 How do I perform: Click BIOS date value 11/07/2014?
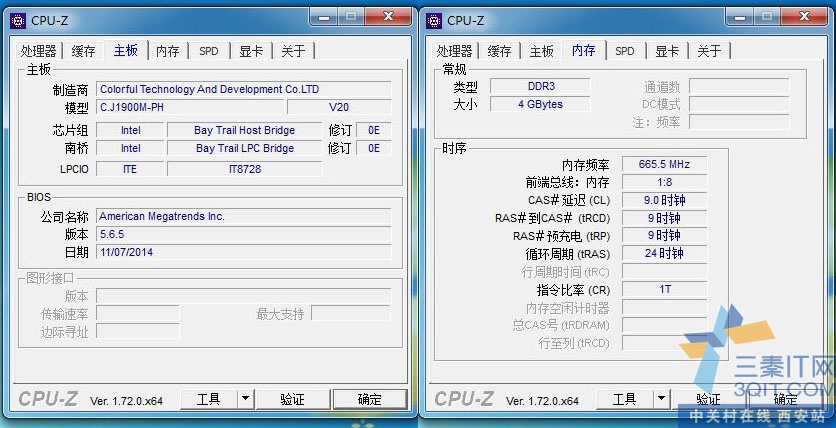pos(243,252)
